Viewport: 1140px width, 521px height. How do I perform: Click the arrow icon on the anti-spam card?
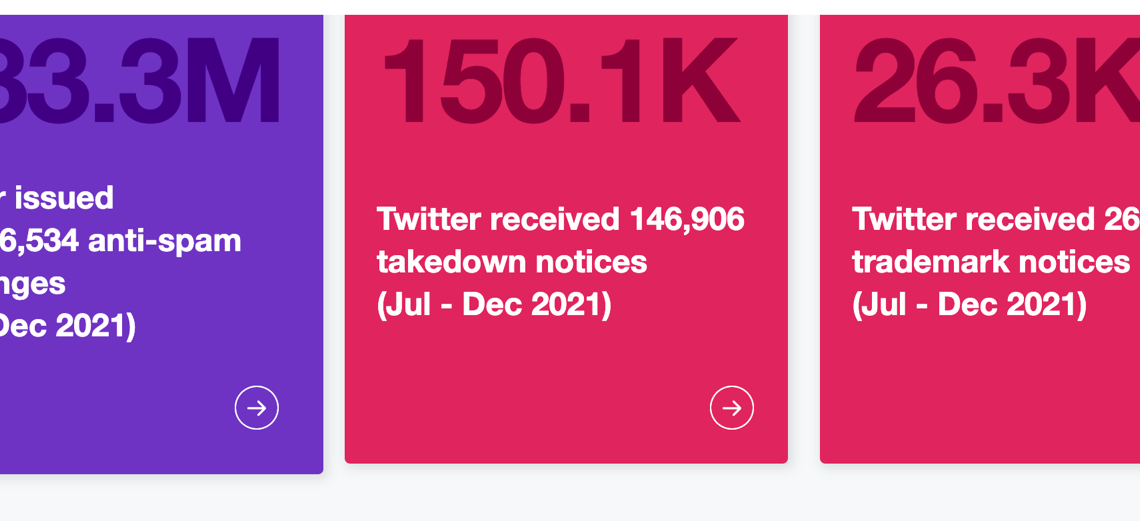click(x=257, y=408)
